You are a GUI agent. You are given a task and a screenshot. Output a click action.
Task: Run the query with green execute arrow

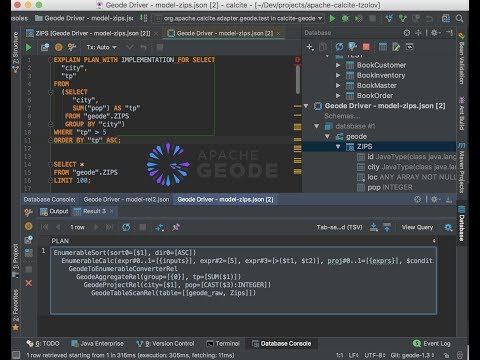pos(29,48)
